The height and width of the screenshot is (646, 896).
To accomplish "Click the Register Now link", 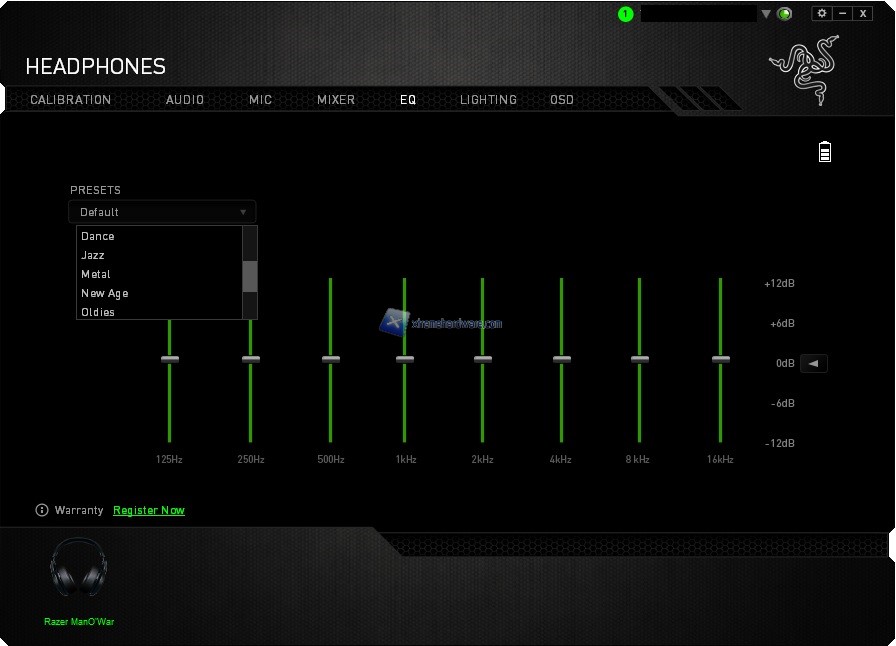I will pos(149,510).
